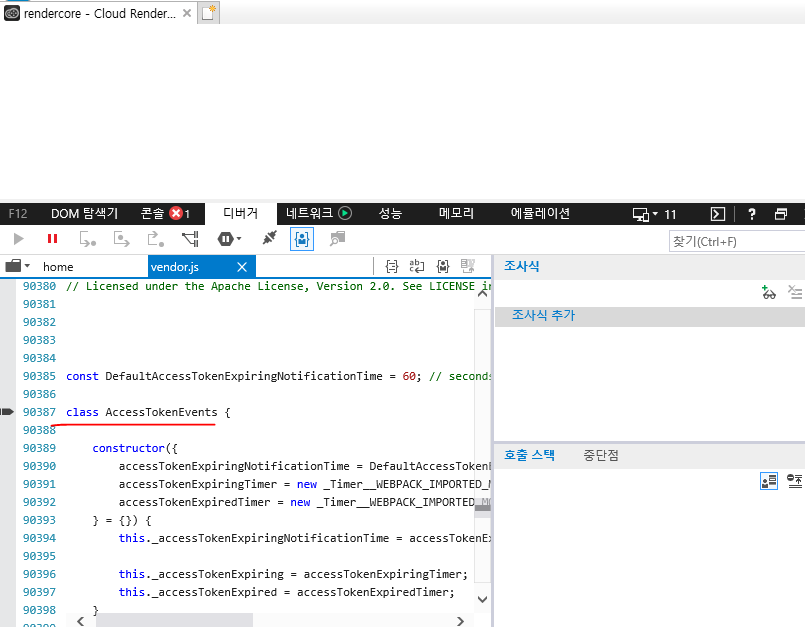Open exception behavior hexagon pause dropdown
Screen dimensions: 805x627
coord(229,239)
